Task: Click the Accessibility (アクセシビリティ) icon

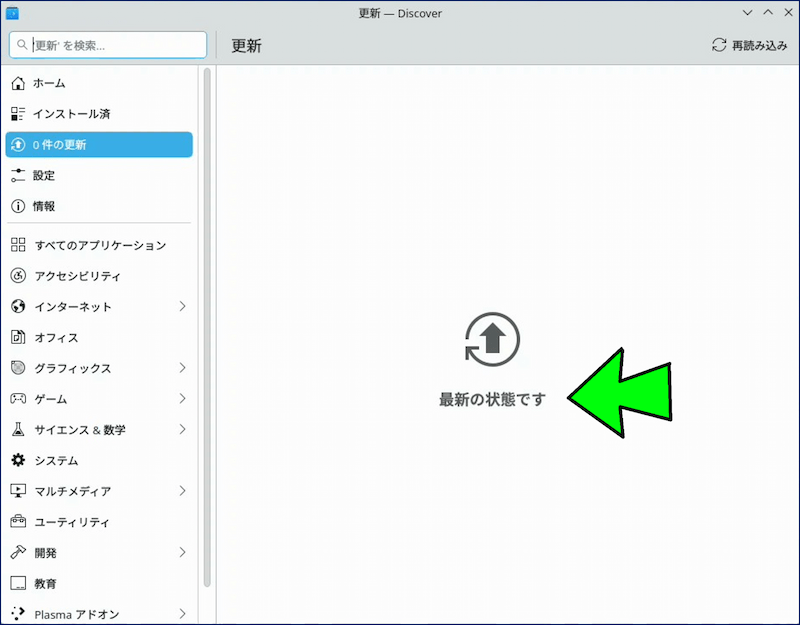Action: point(18,276)
